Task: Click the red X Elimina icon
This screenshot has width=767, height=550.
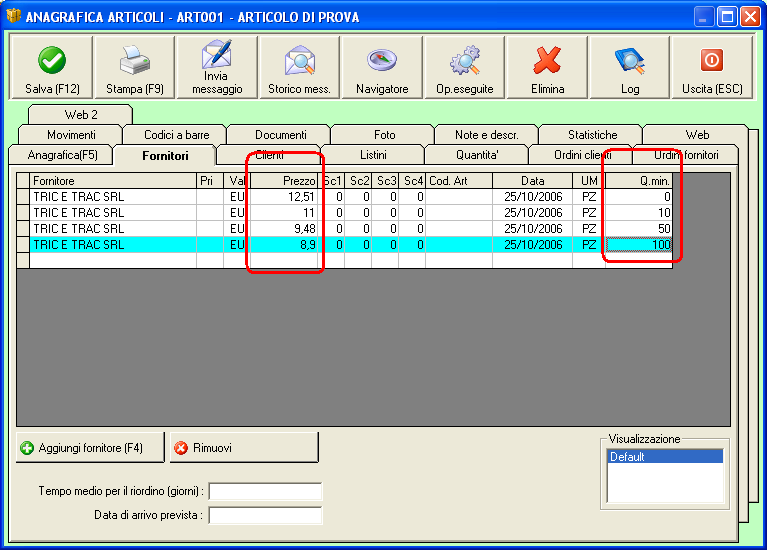Action: pyautogui.click(x=547, y=60)
